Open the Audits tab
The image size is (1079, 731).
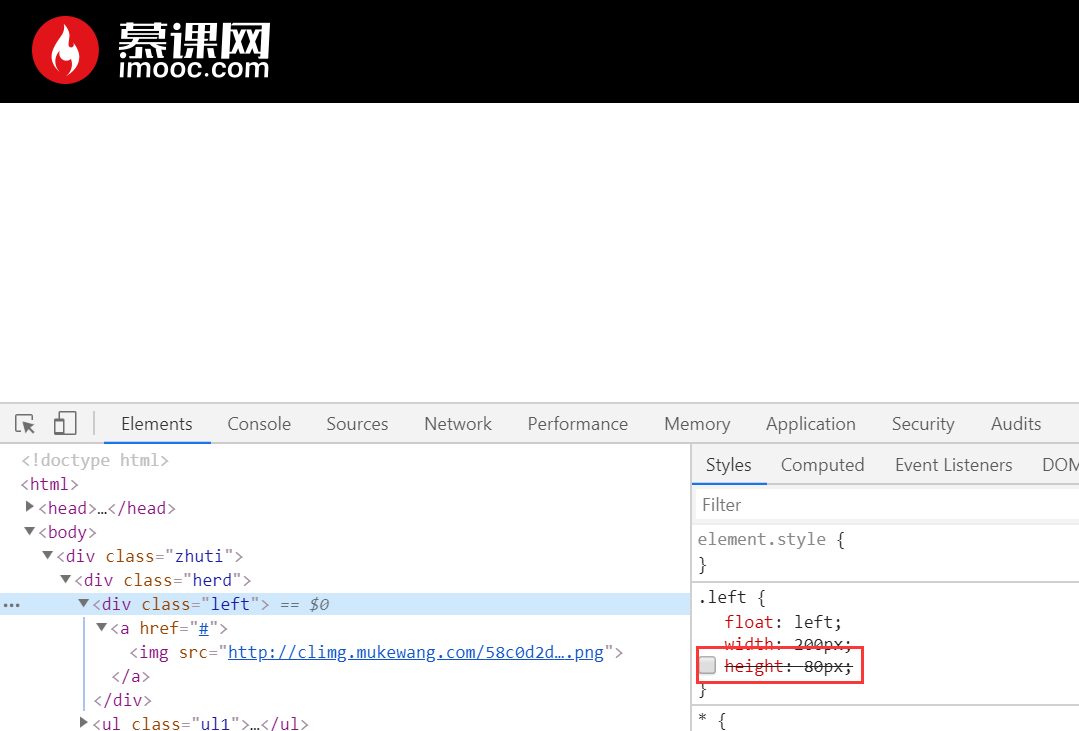coord(1016,424)
